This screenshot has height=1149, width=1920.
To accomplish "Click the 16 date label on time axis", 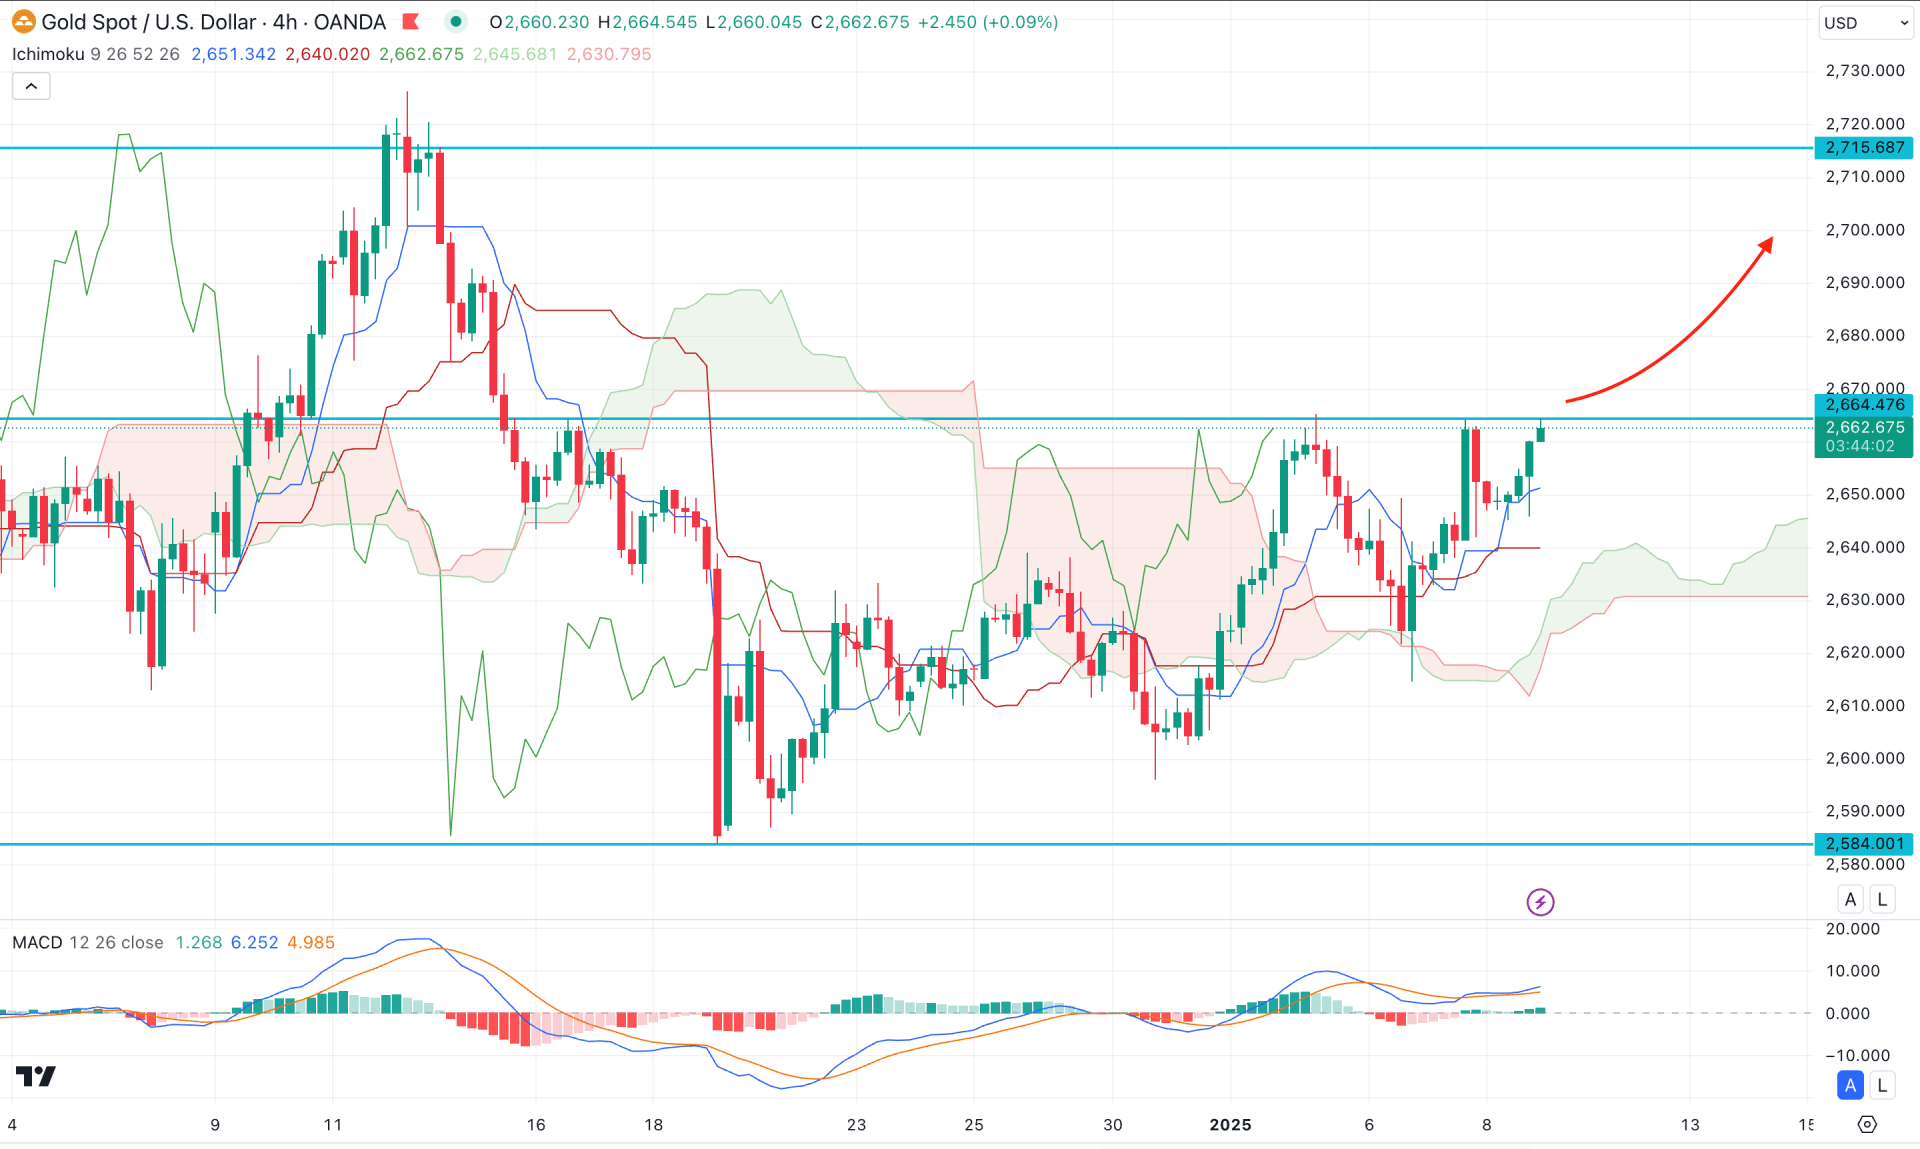I will 536,1125.
